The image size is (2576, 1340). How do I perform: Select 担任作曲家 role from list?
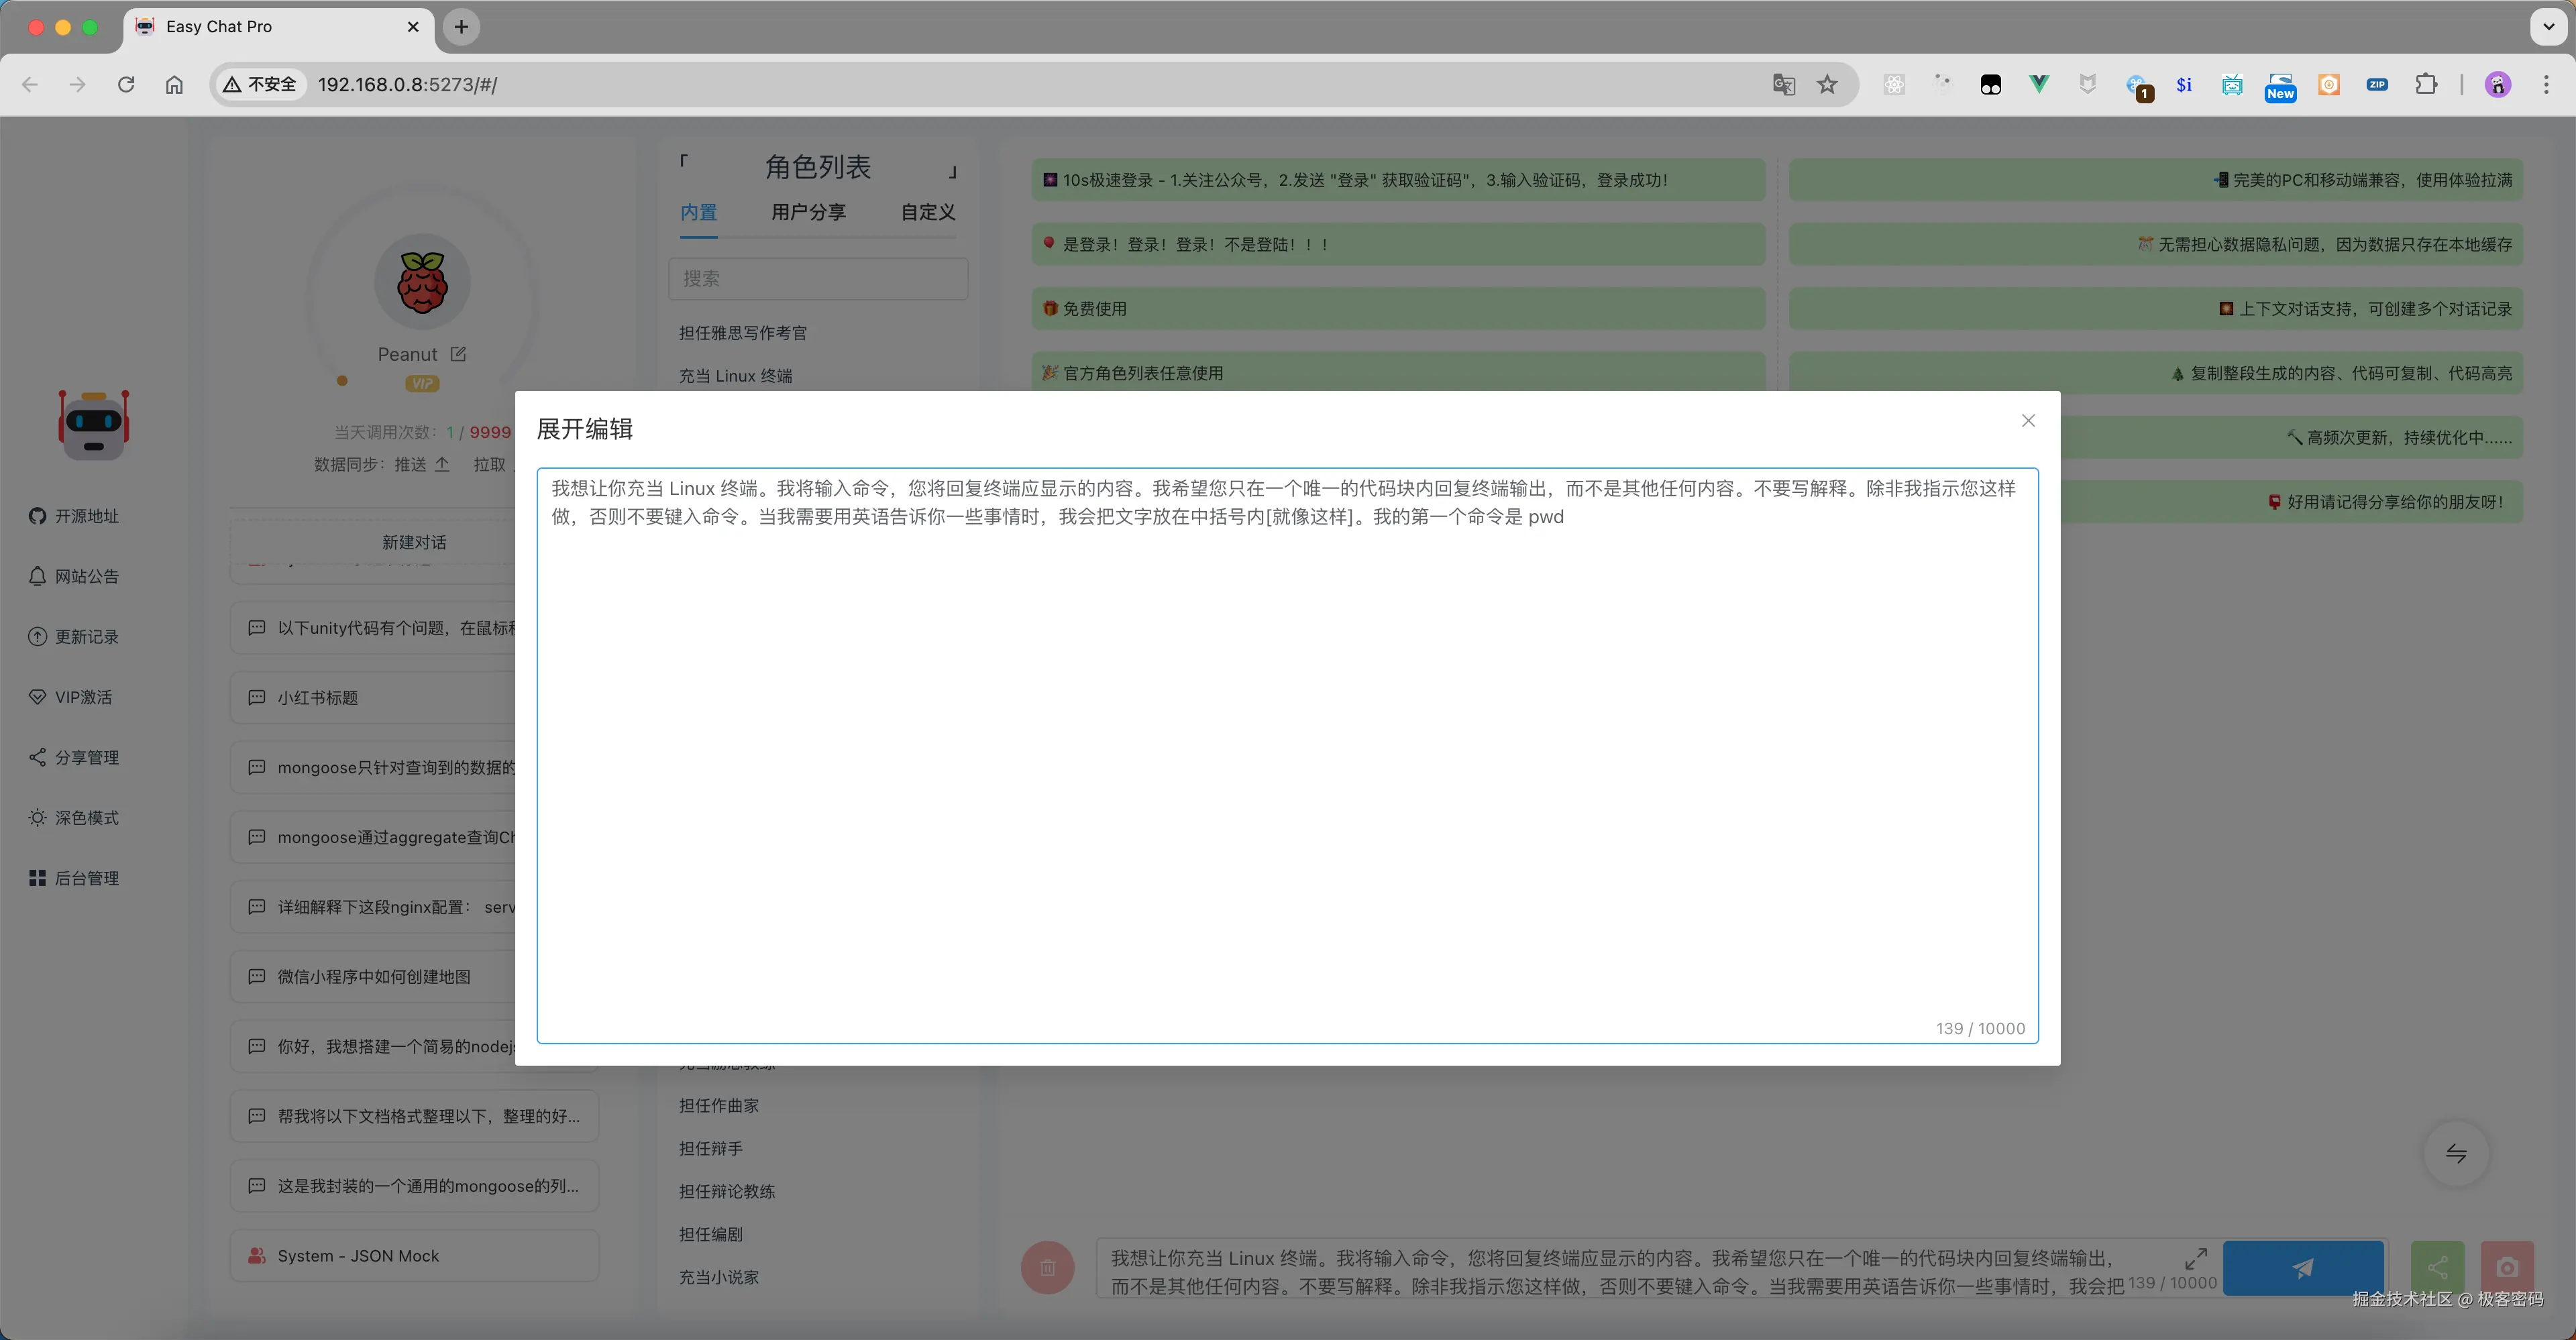pos(718,1105)
